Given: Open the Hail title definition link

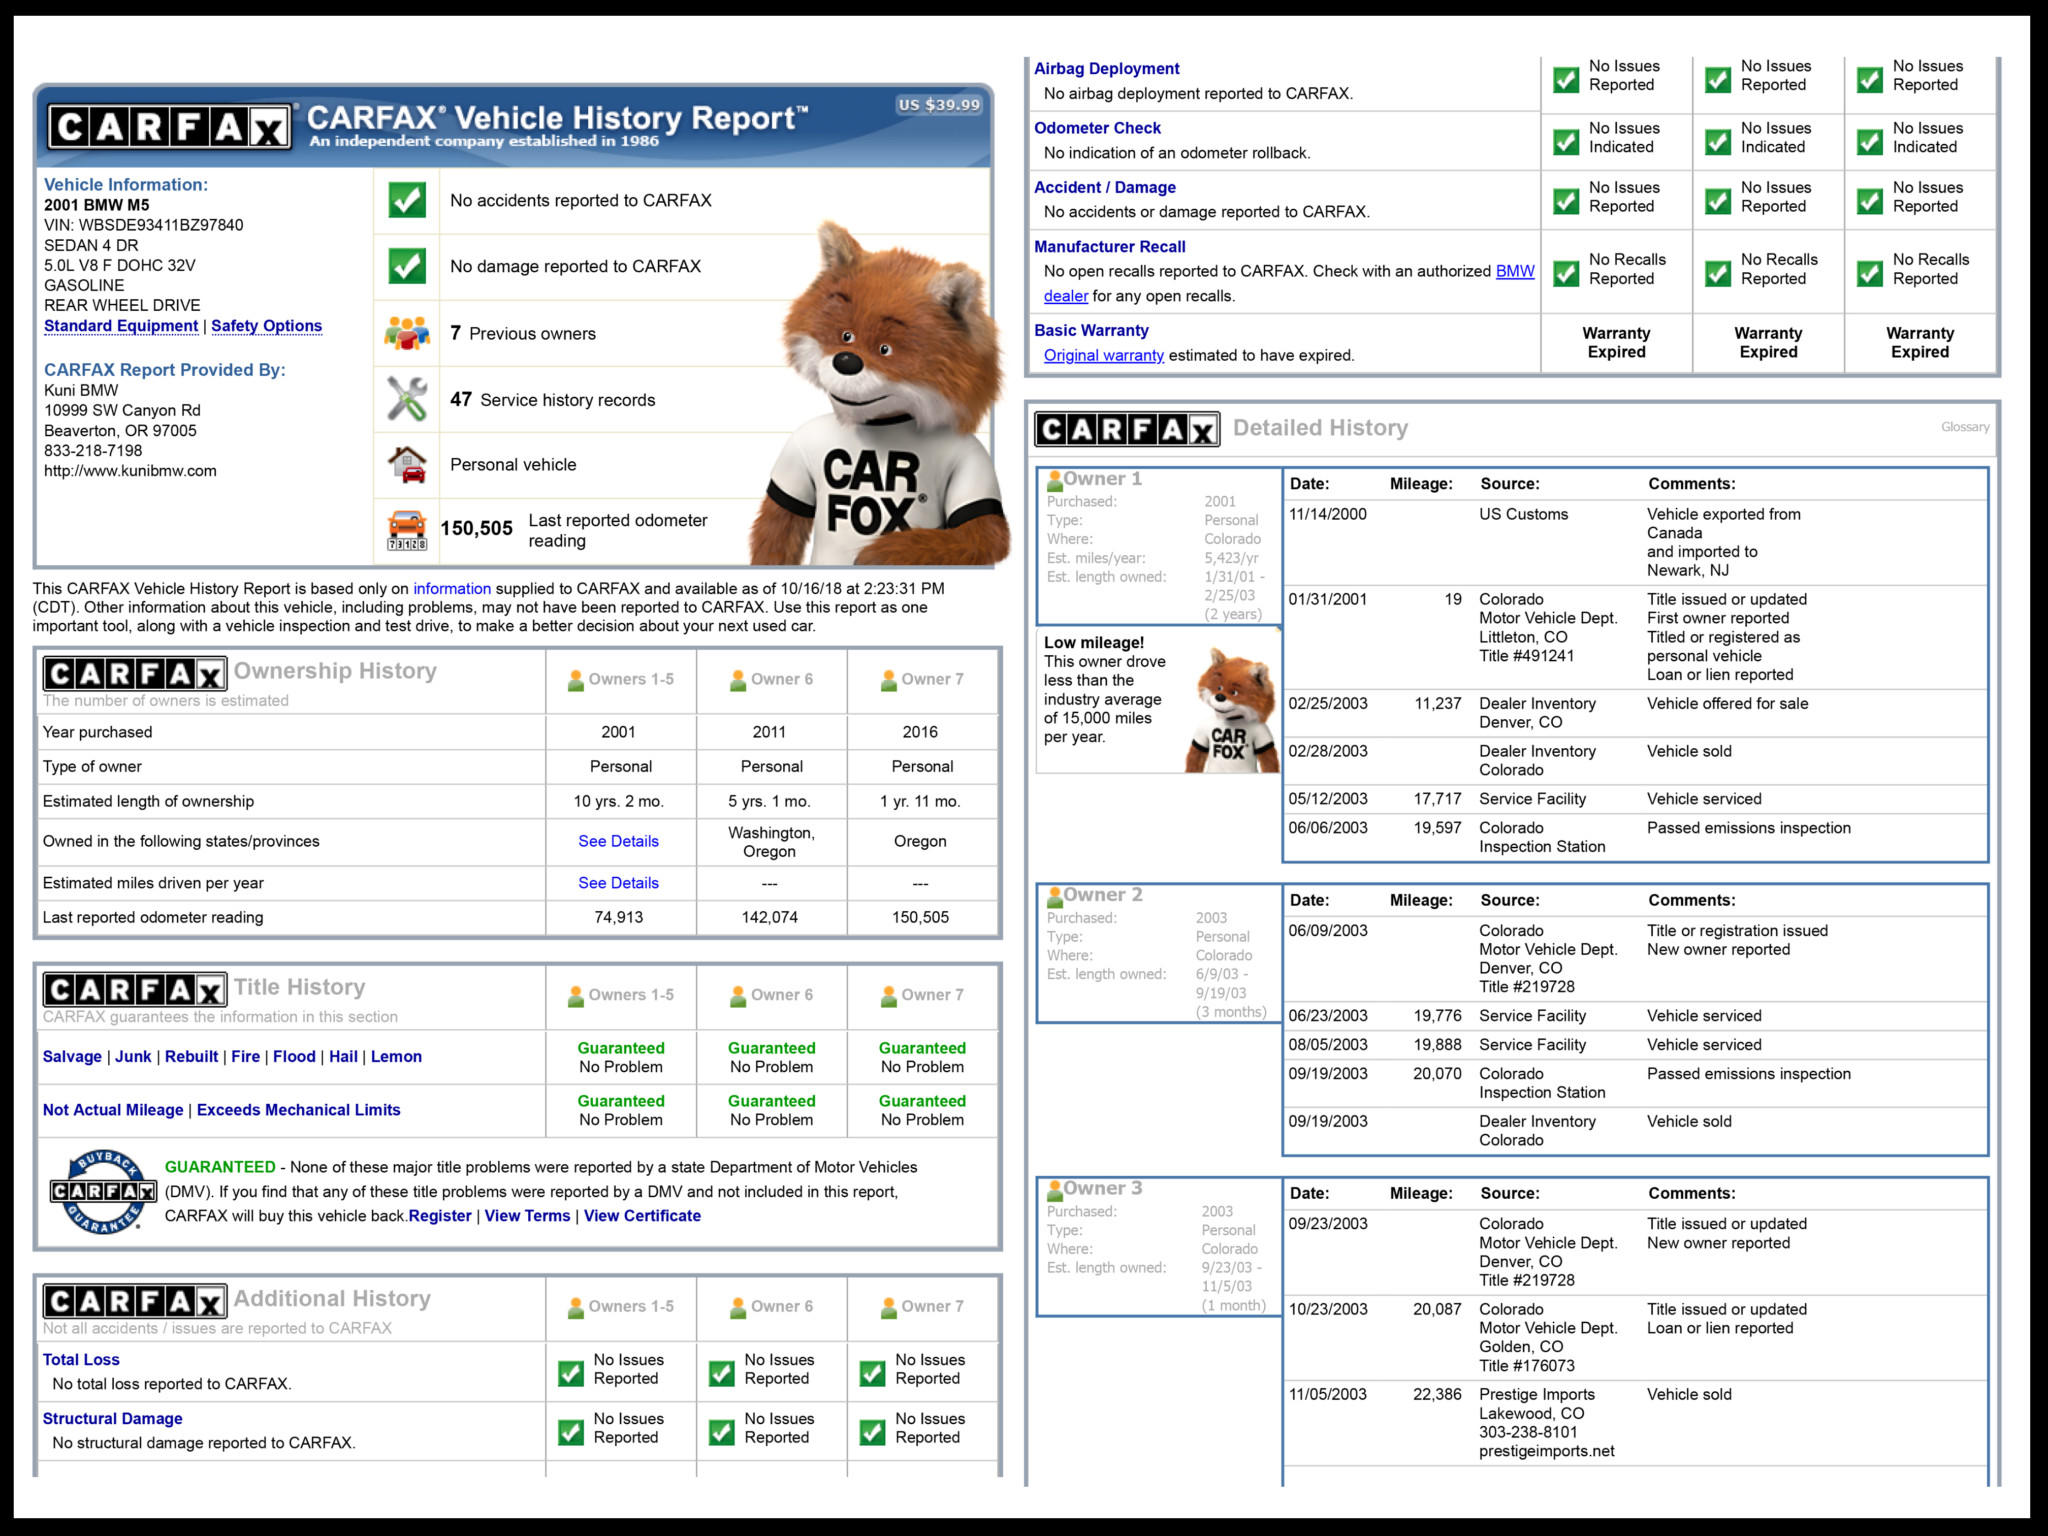Looking at the screenshot, I should coord(343,1057).
